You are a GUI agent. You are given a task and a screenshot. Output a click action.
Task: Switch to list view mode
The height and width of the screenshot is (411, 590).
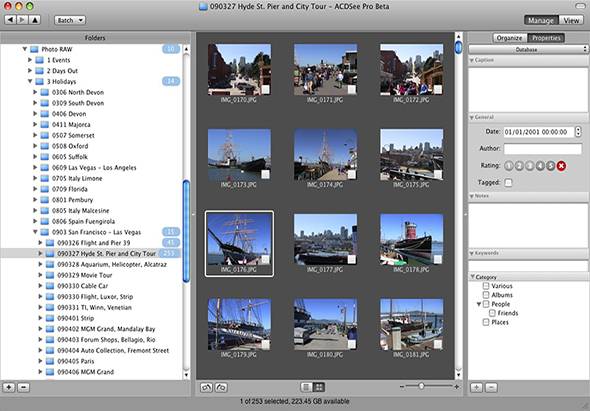[306, 387]
